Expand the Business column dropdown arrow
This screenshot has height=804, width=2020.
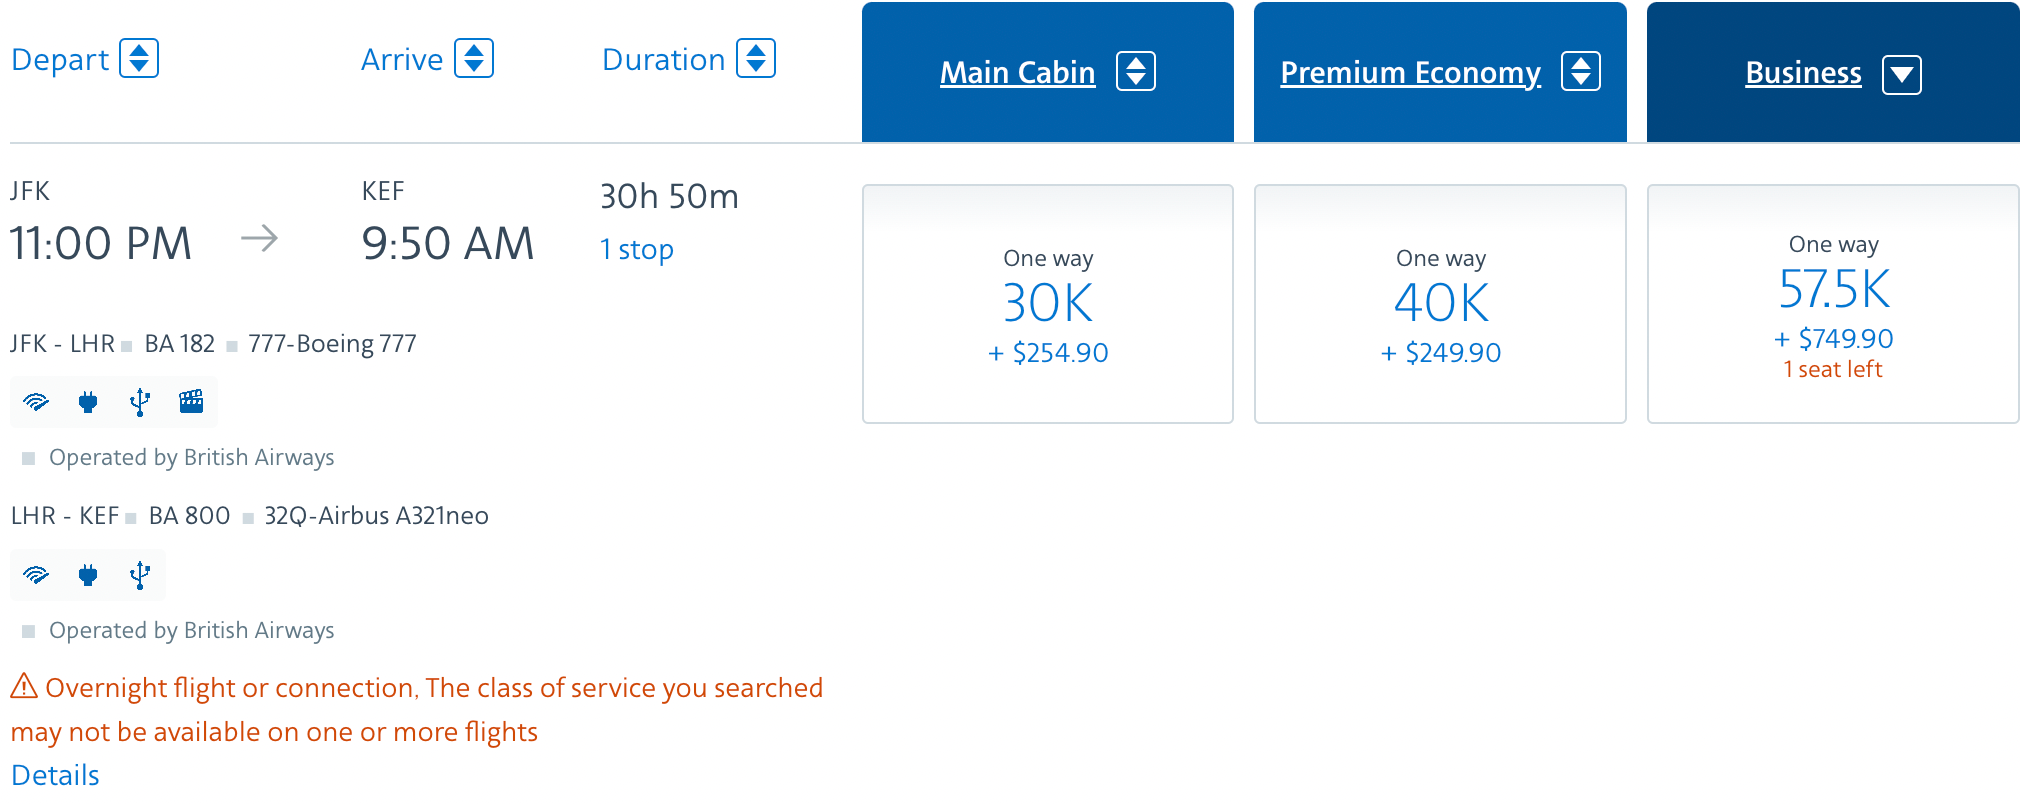tap(1903, 73)
